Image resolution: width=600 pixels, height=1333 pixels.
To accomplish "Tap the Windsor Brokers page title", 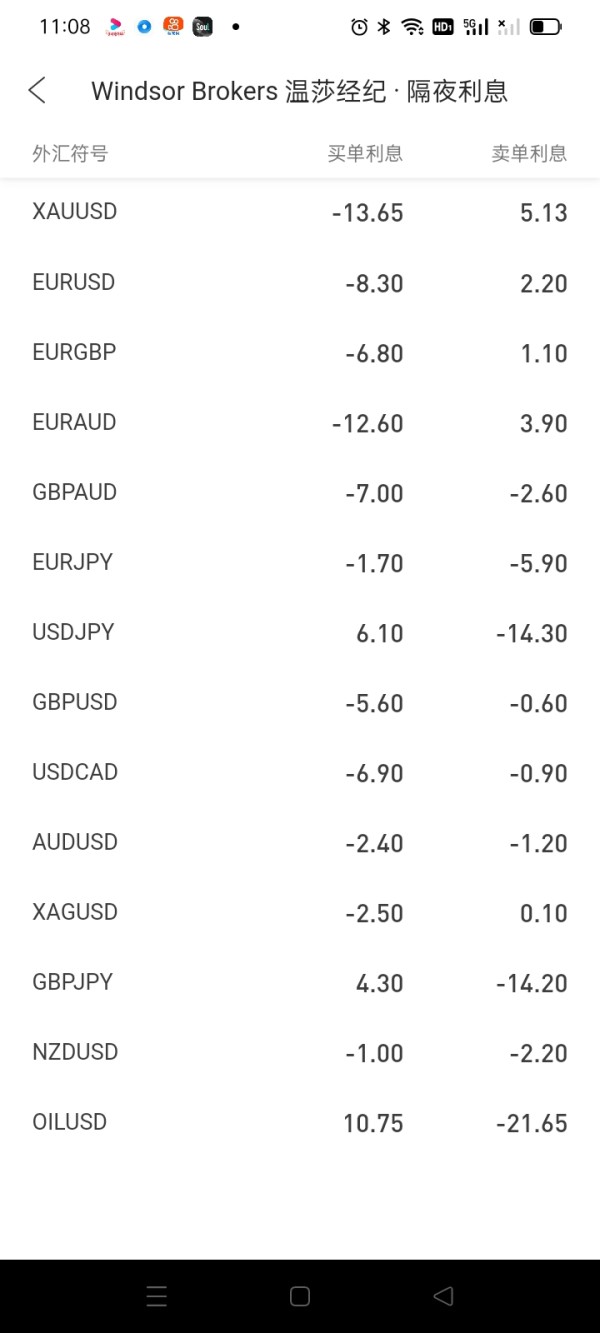I will 299,92.
